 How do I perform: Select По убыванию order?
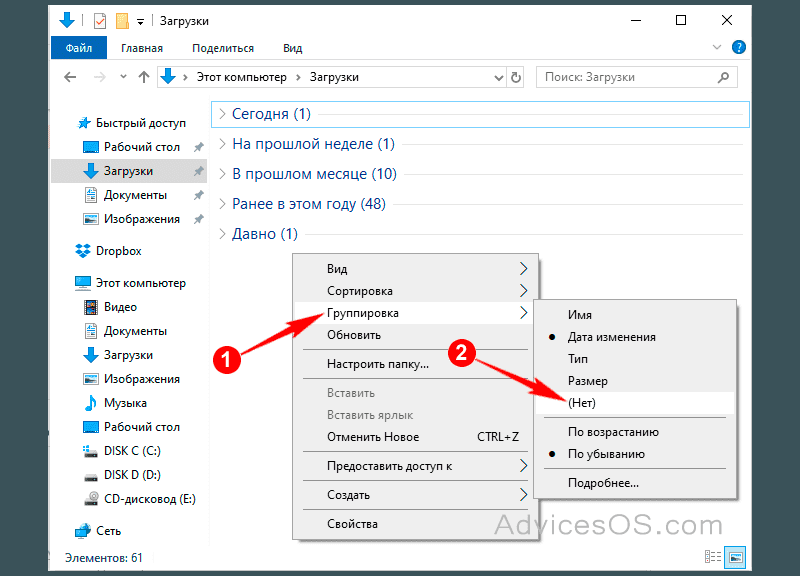635,454
